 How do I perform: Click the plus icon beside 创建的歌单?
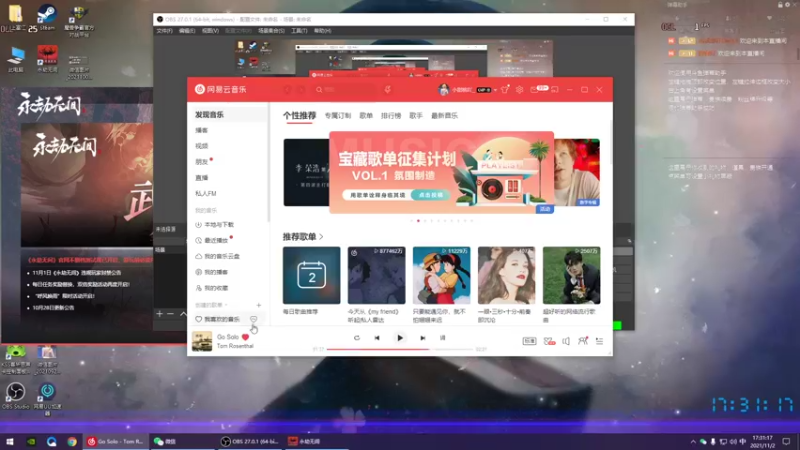(x=259, y=305)
